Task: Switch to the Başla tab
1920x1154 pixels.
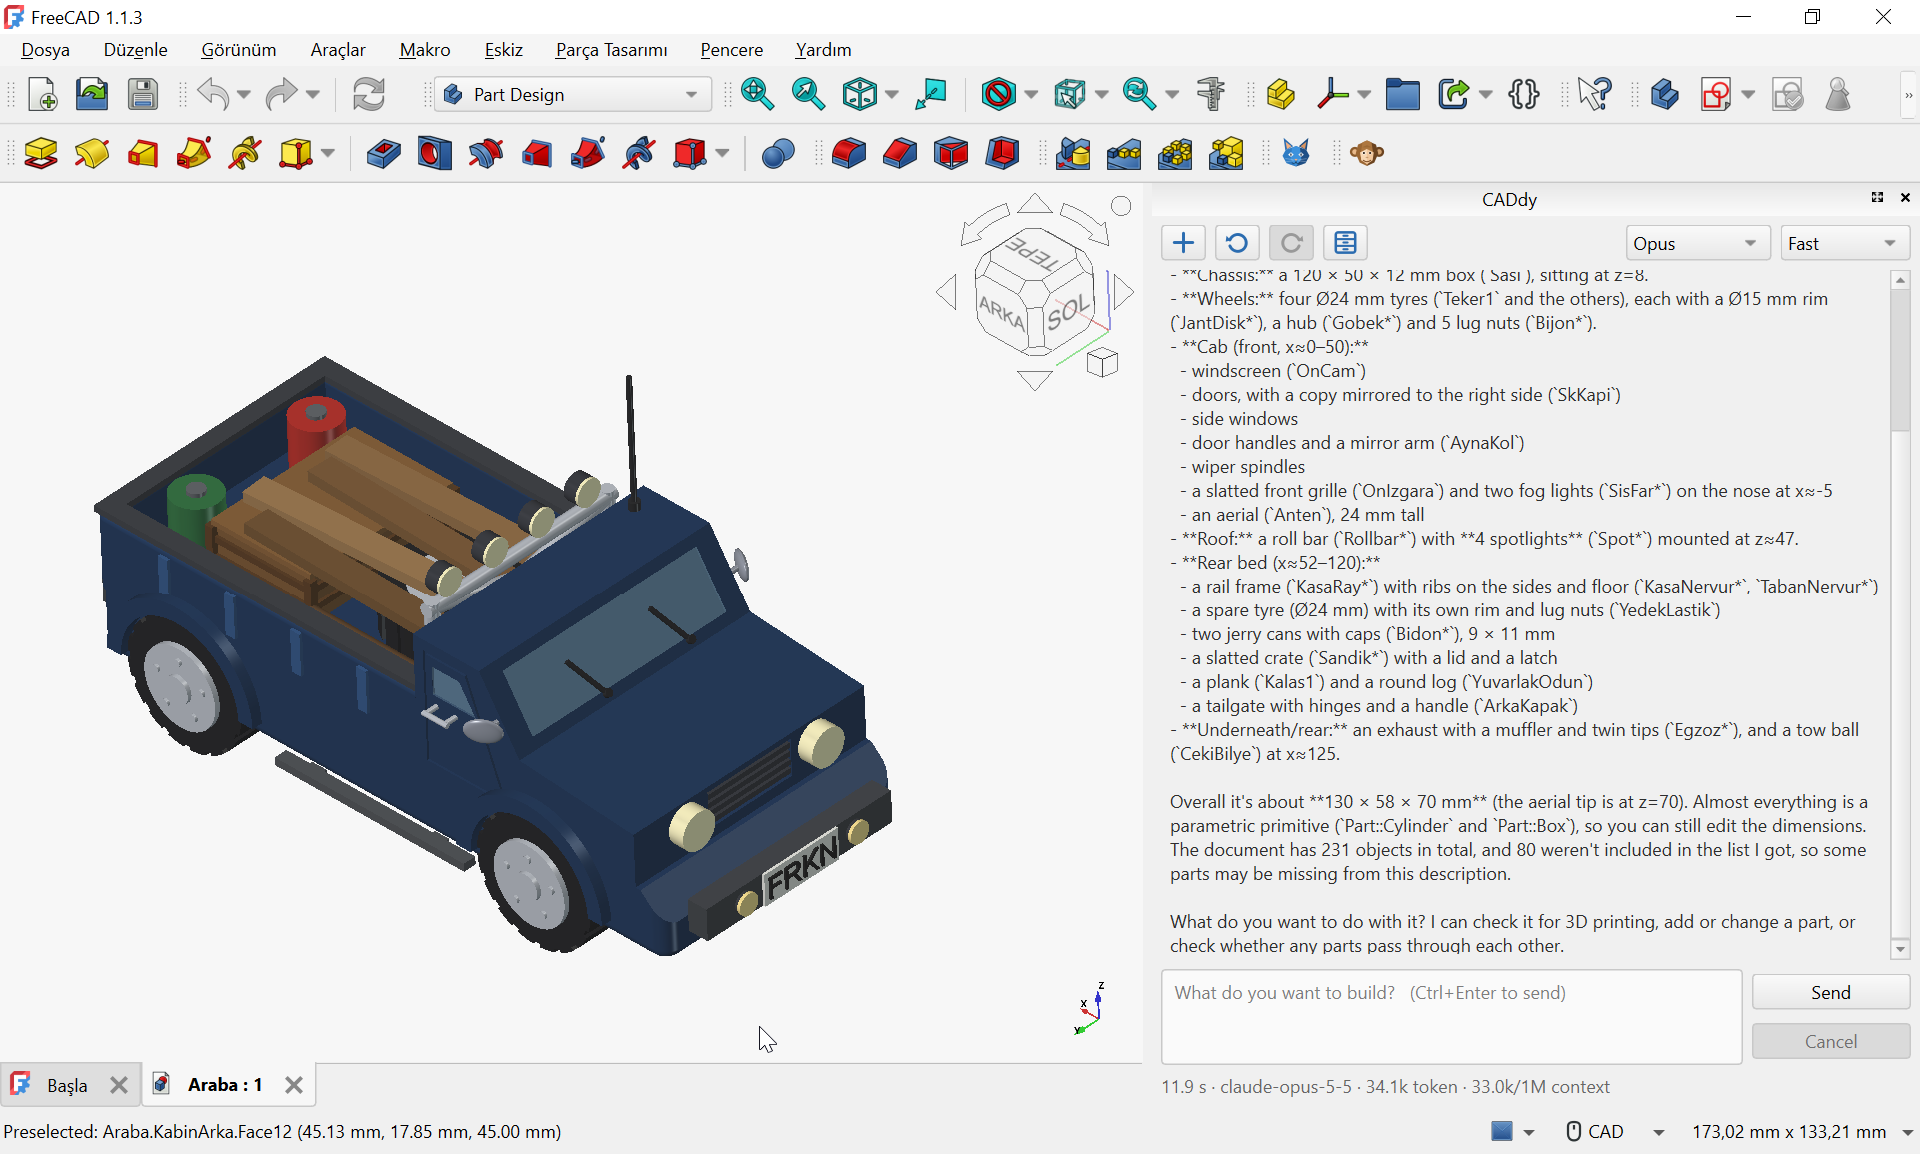Action: pyautogui.click(x=67, y=1085)
